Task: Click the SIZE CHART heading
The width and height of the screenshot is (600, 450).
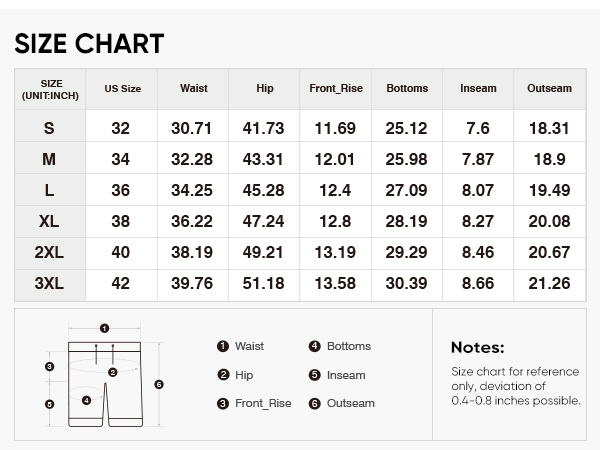Action: coord(89,44)
